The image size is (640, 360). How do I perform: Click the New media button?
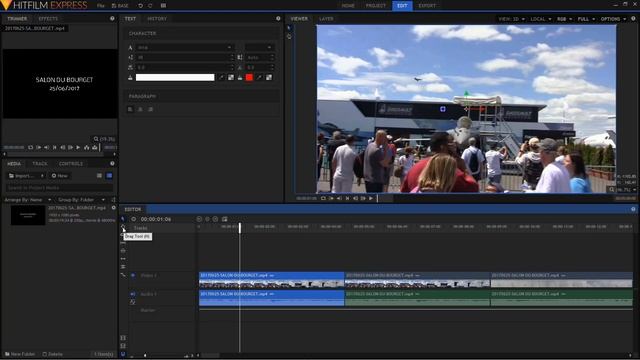[60, 176]
